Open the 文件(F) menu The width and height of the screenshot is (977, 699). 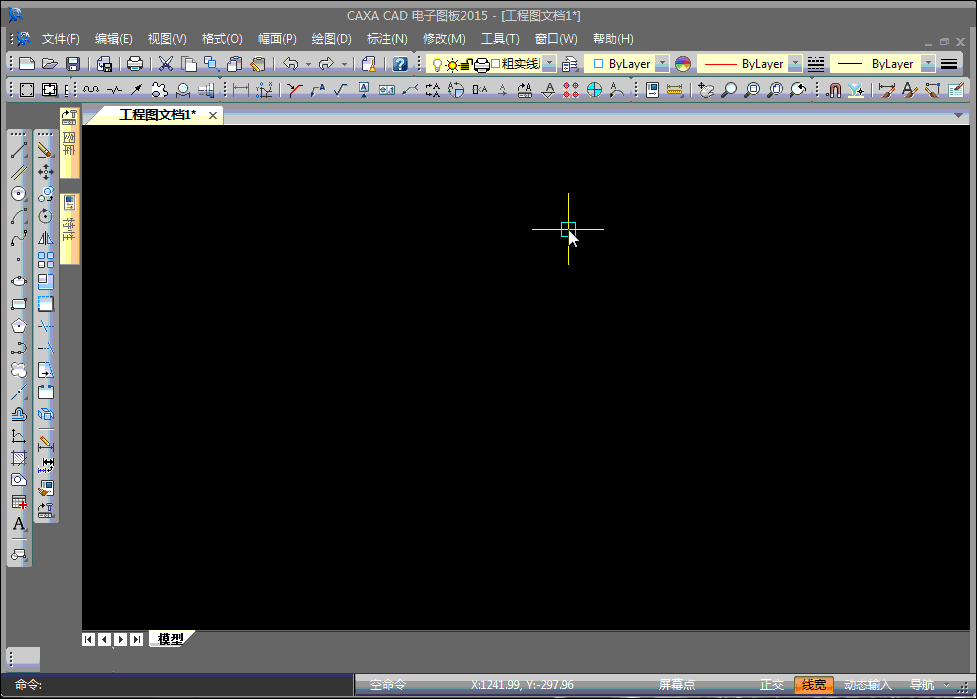coord(60,39)
